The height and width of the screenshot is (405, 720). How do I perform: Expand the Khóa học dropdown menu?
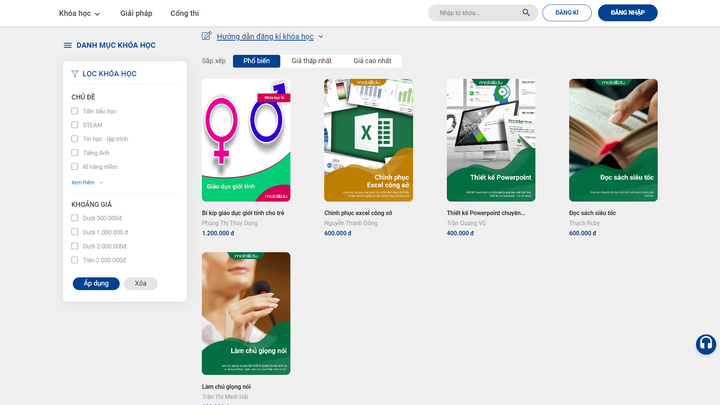(x=79, y=13)
